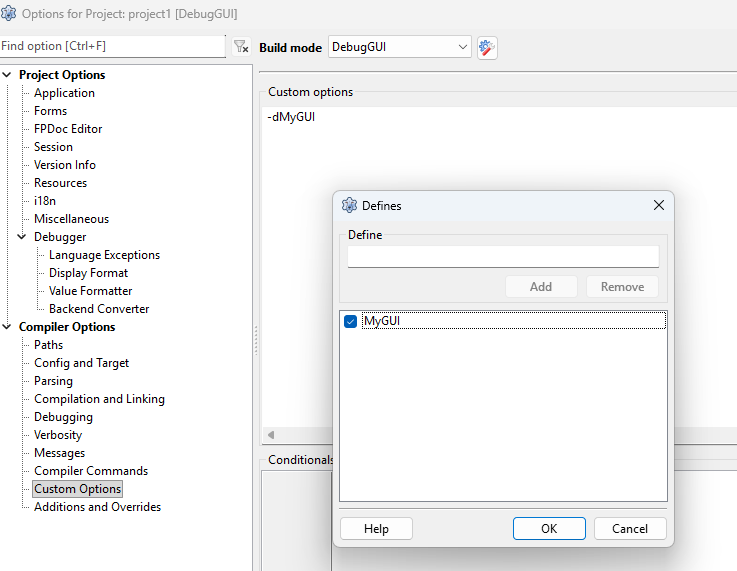Select Paths in Compiler Options

(x=48, y=344)
